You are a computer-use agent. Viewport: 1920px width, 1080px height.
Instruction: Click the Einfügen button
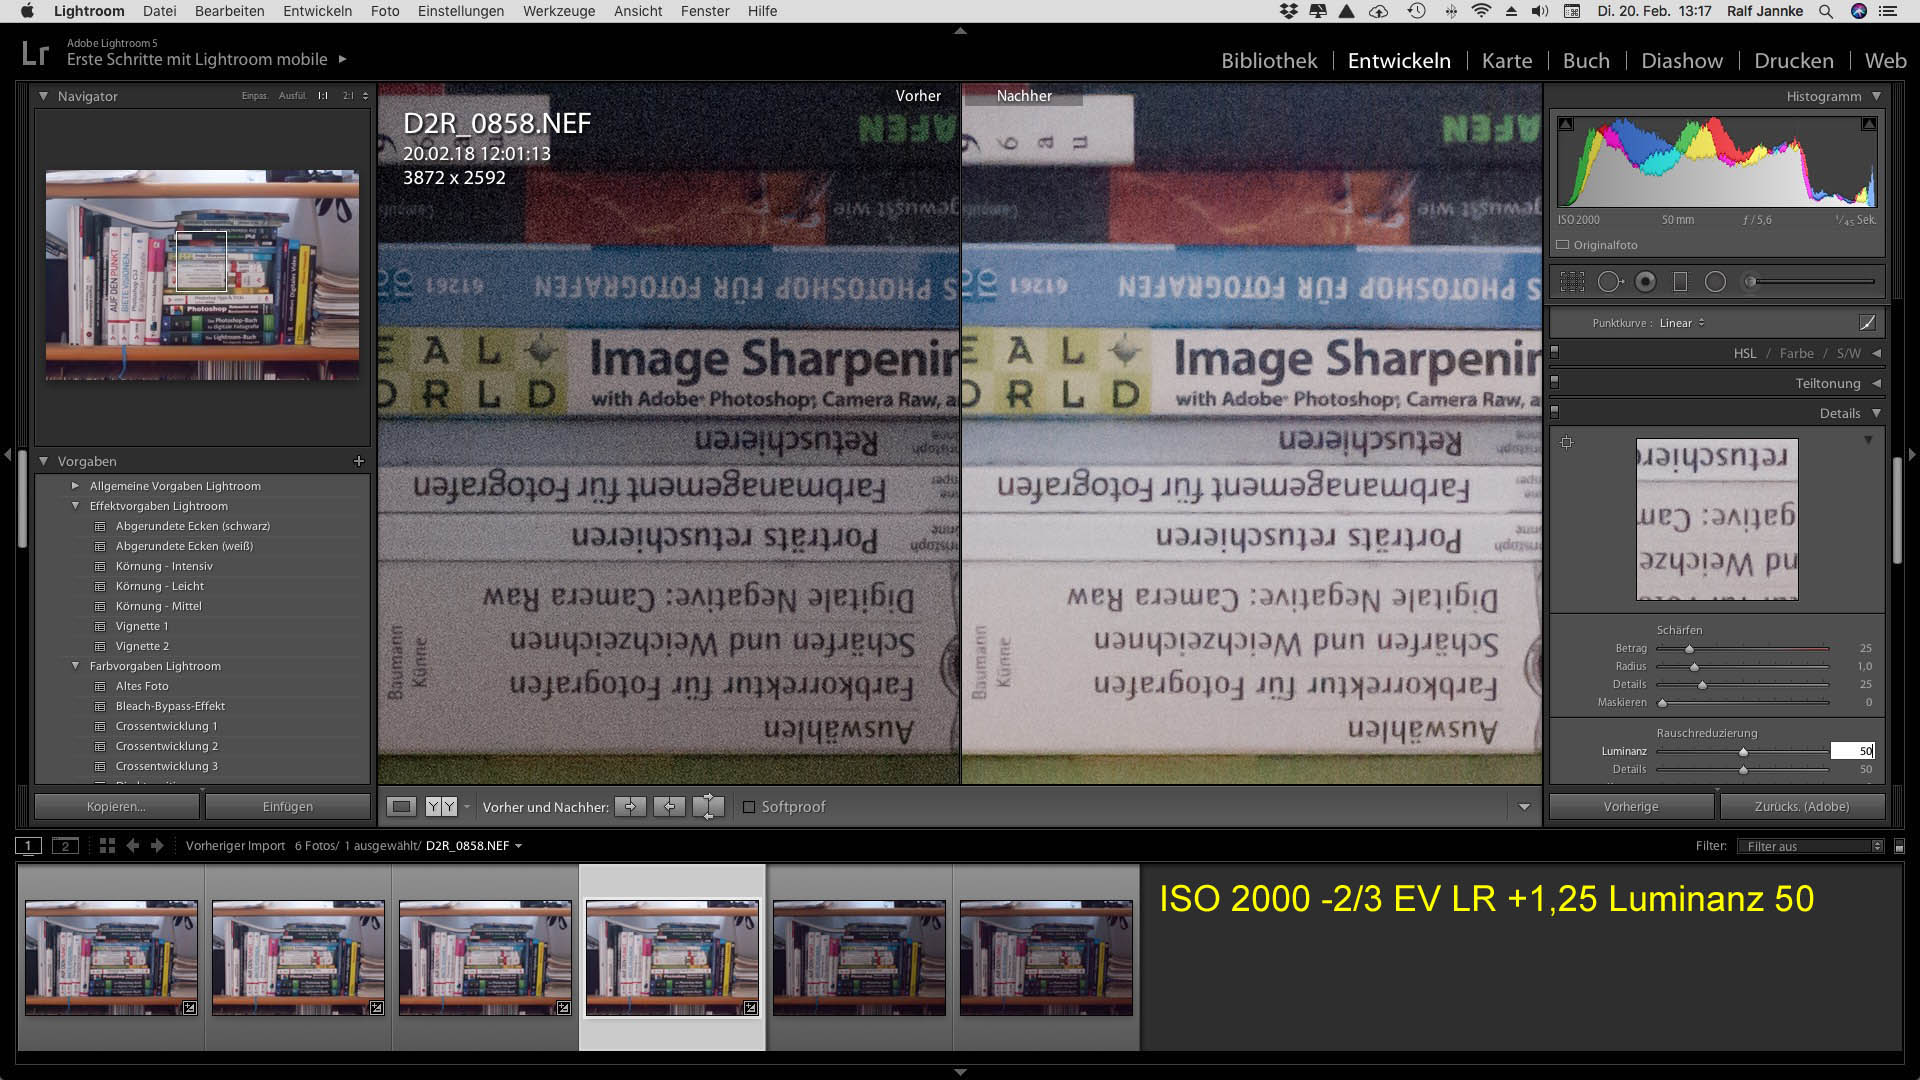[x=288, y=807]
